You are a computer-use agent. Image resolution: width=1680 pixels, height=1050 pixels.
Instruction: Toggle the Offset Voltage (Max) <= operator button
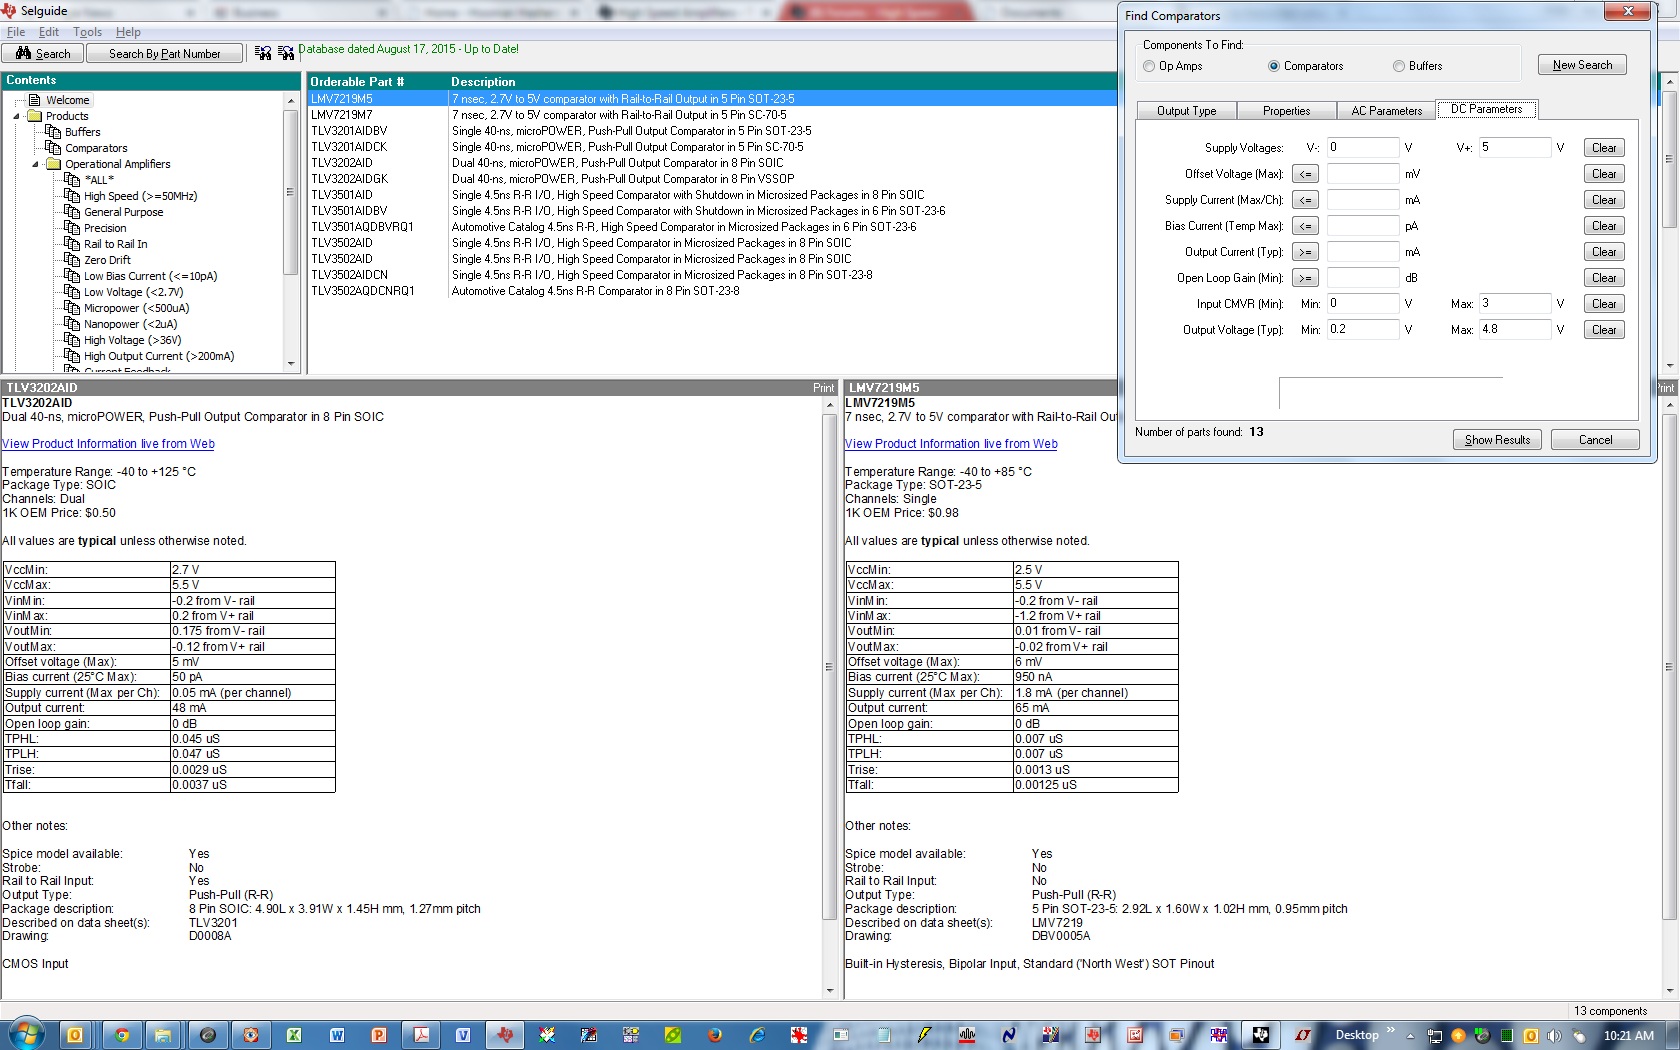[1305, 174]
